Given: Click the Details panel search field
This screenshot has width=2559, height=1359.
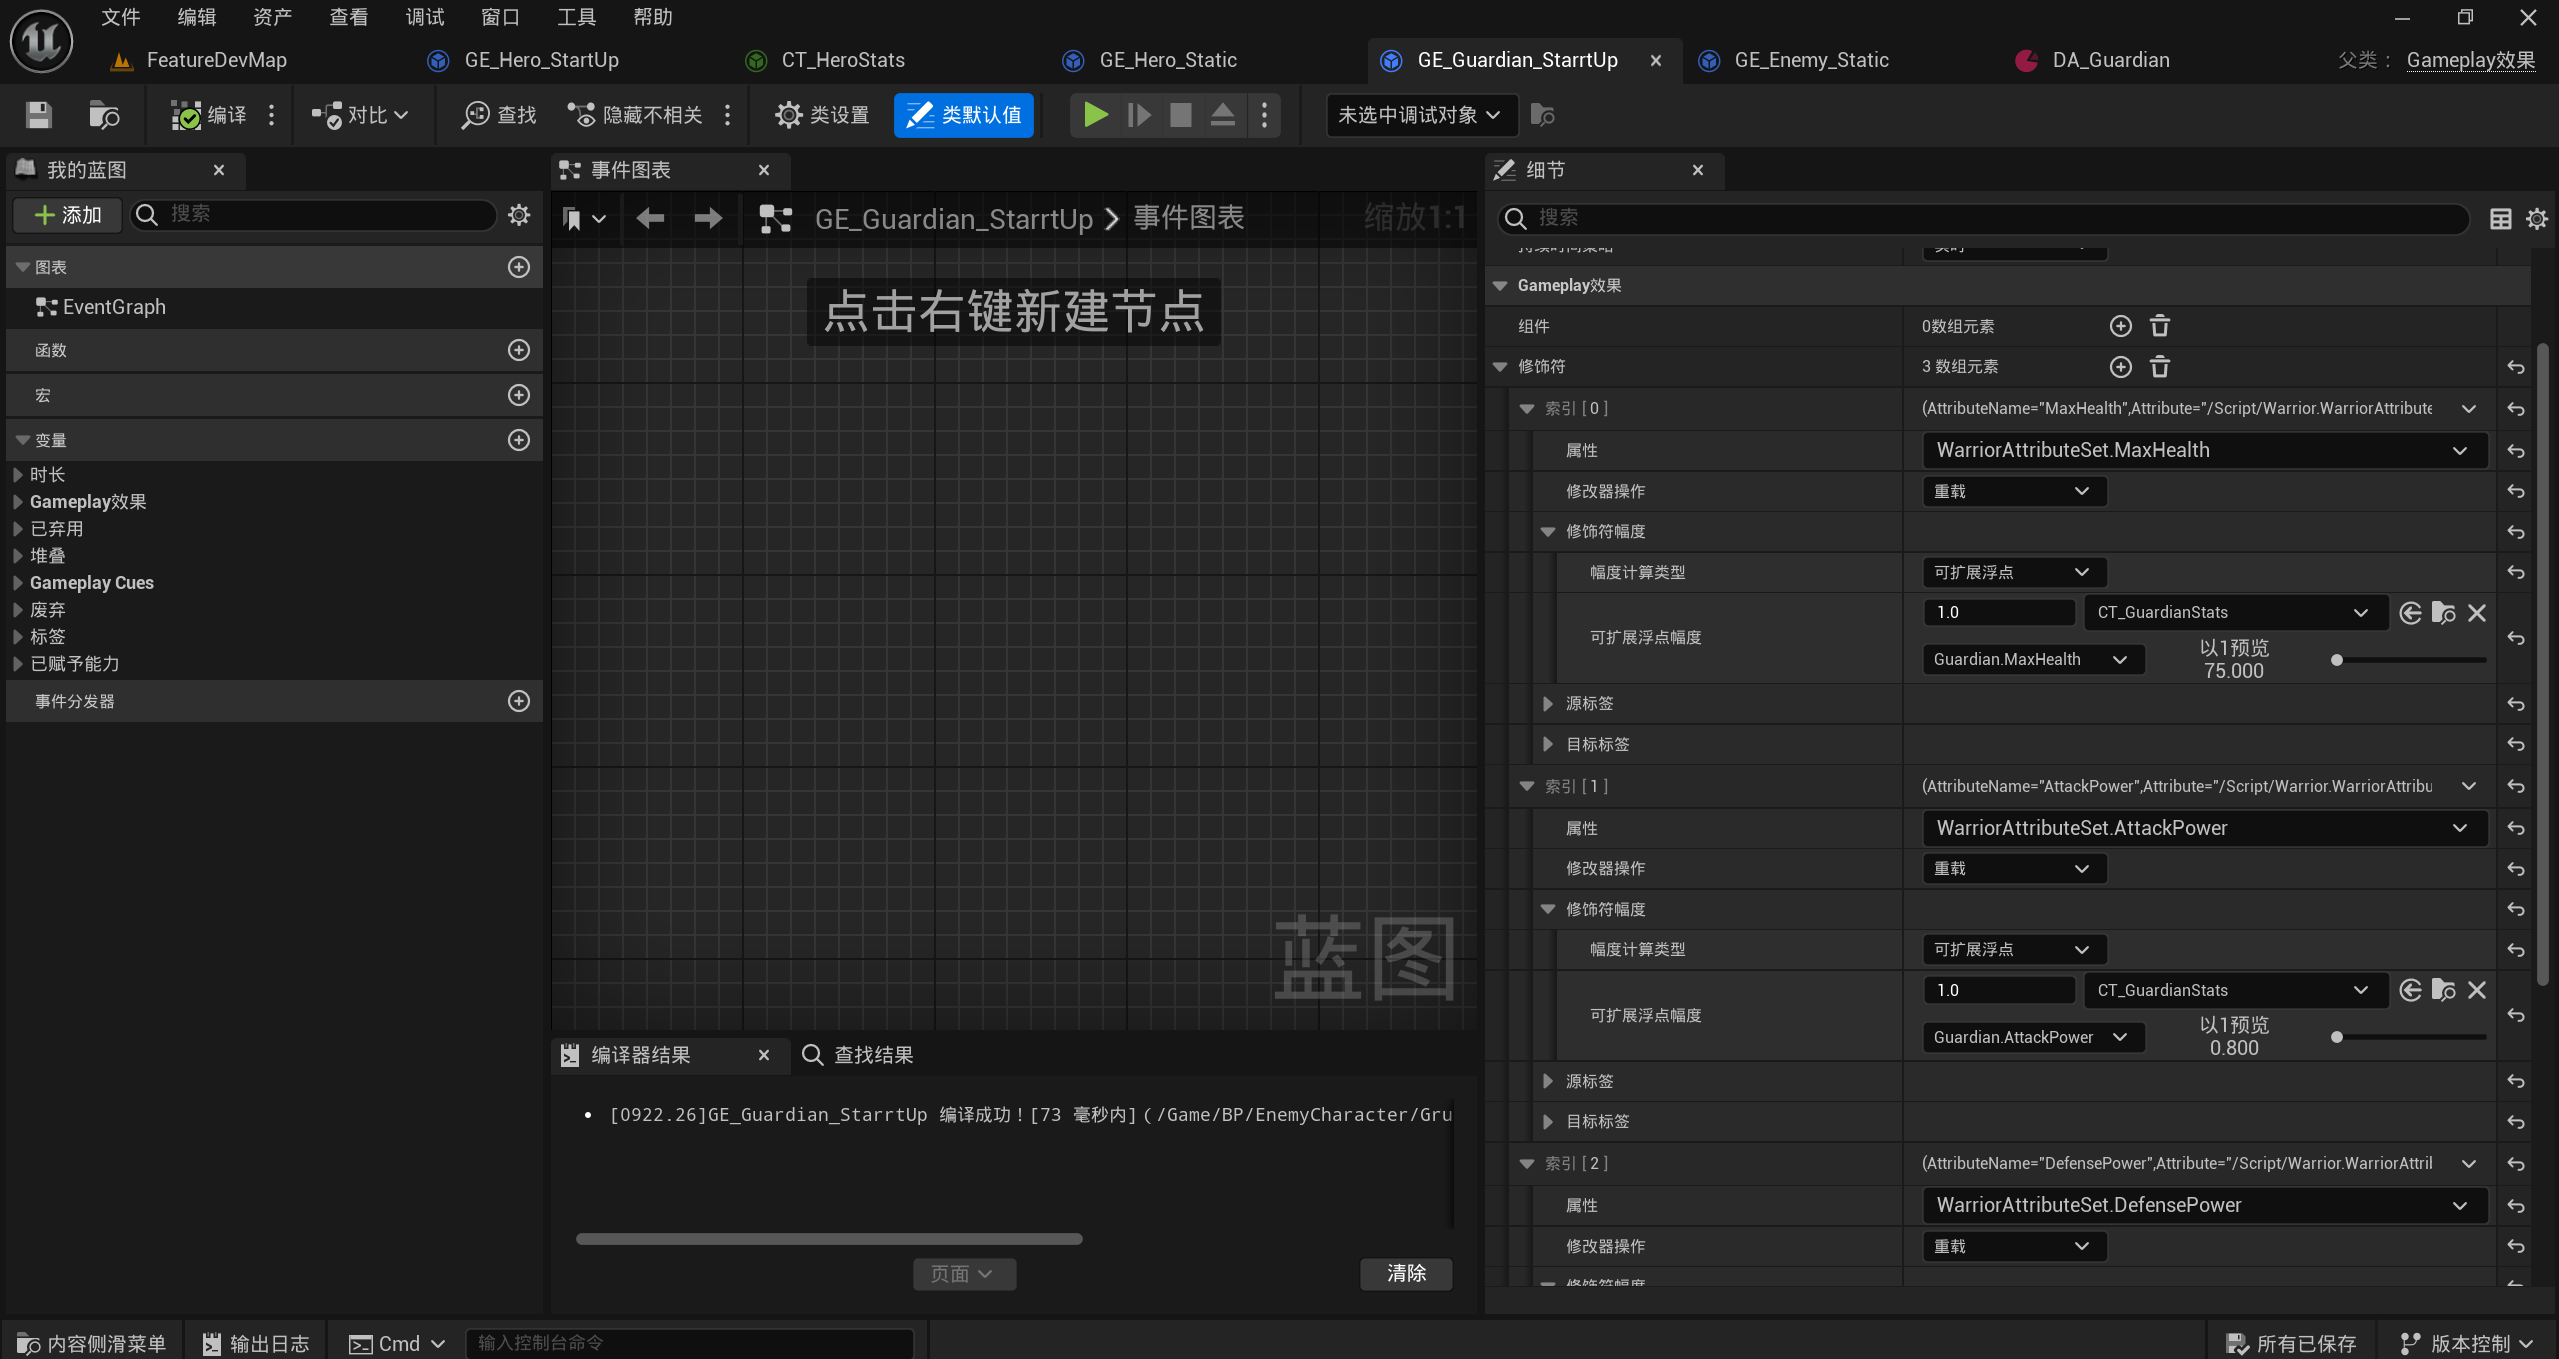Looking at the screenshot, I should pos(1984,218).
